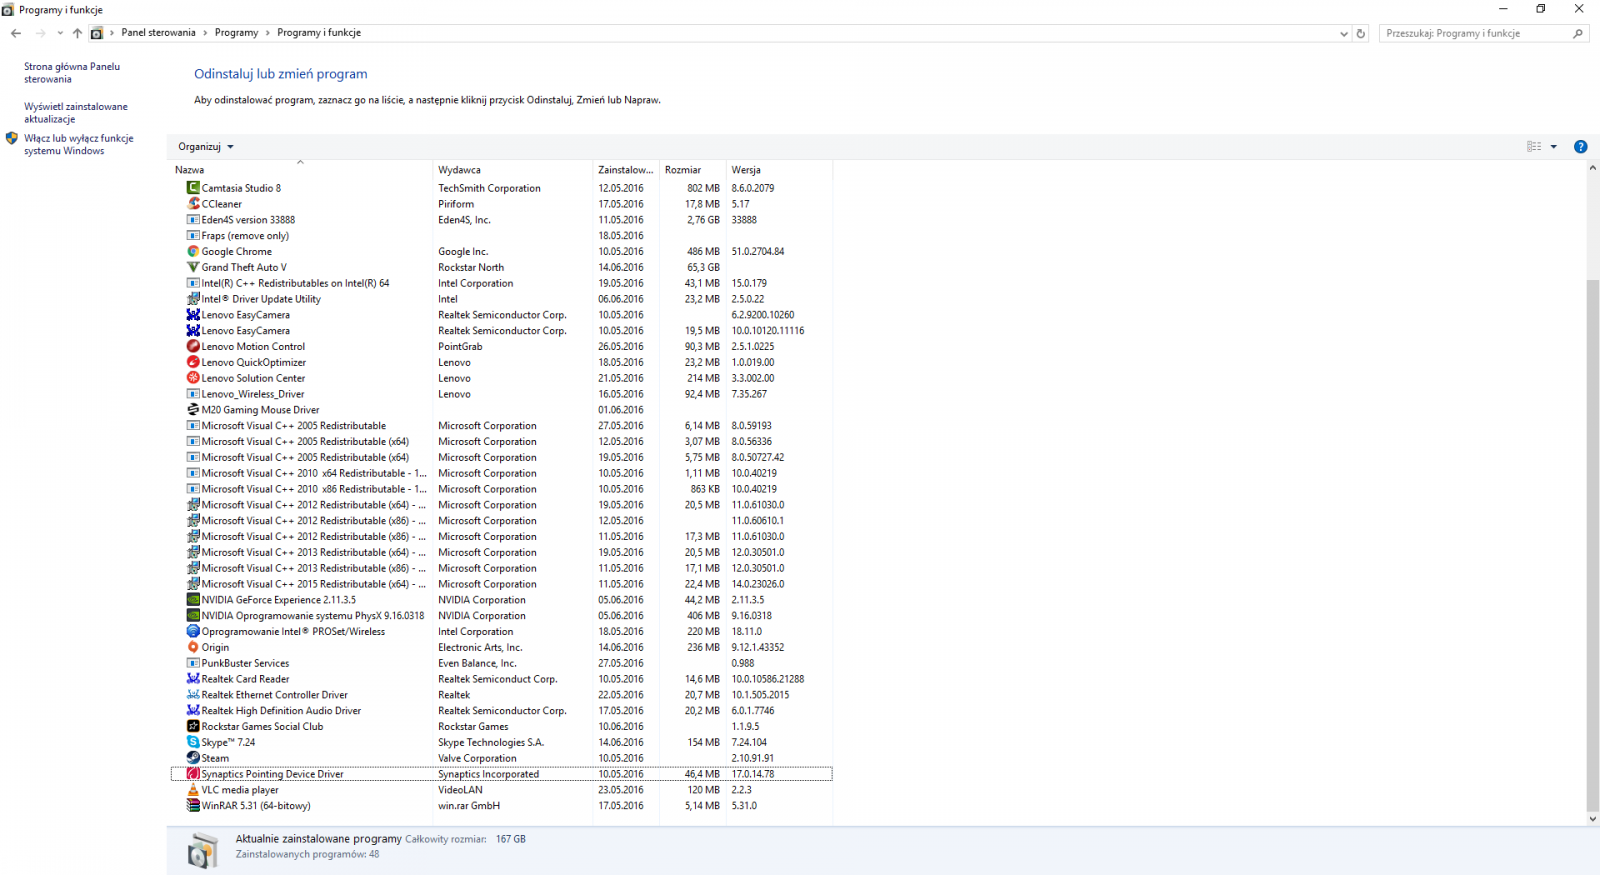This screenshot has width=1600, height=875.
Task: Click the VLC media player cone icon
Action: 193,790
